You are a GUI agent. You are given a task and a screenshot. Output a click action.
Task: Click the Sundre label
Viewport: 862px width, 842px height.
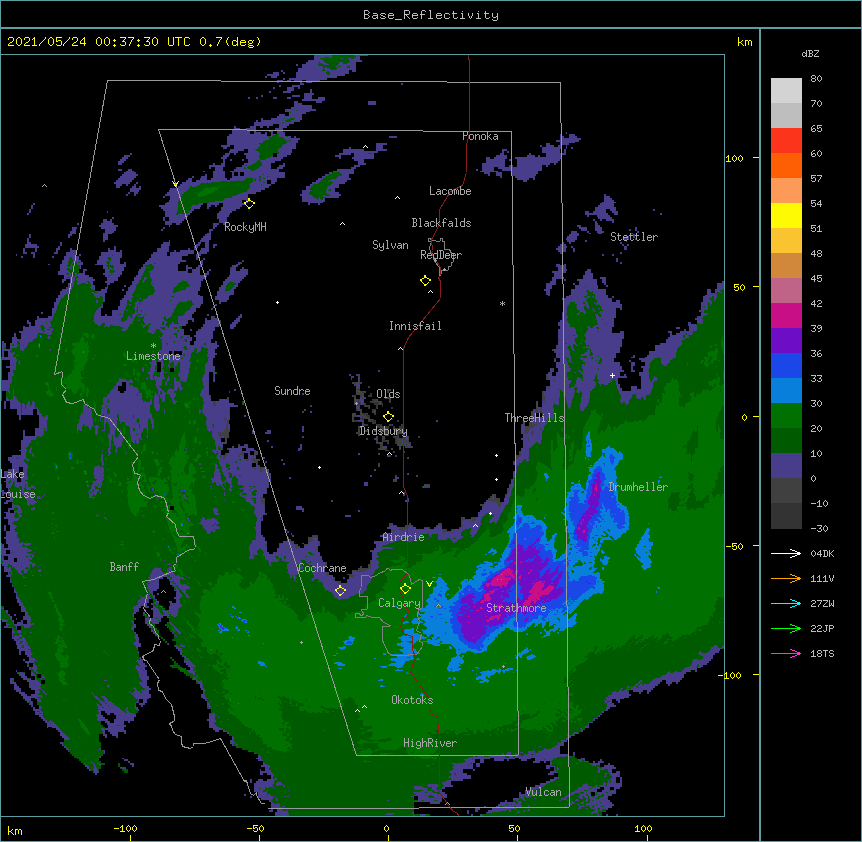coord(292,391)
